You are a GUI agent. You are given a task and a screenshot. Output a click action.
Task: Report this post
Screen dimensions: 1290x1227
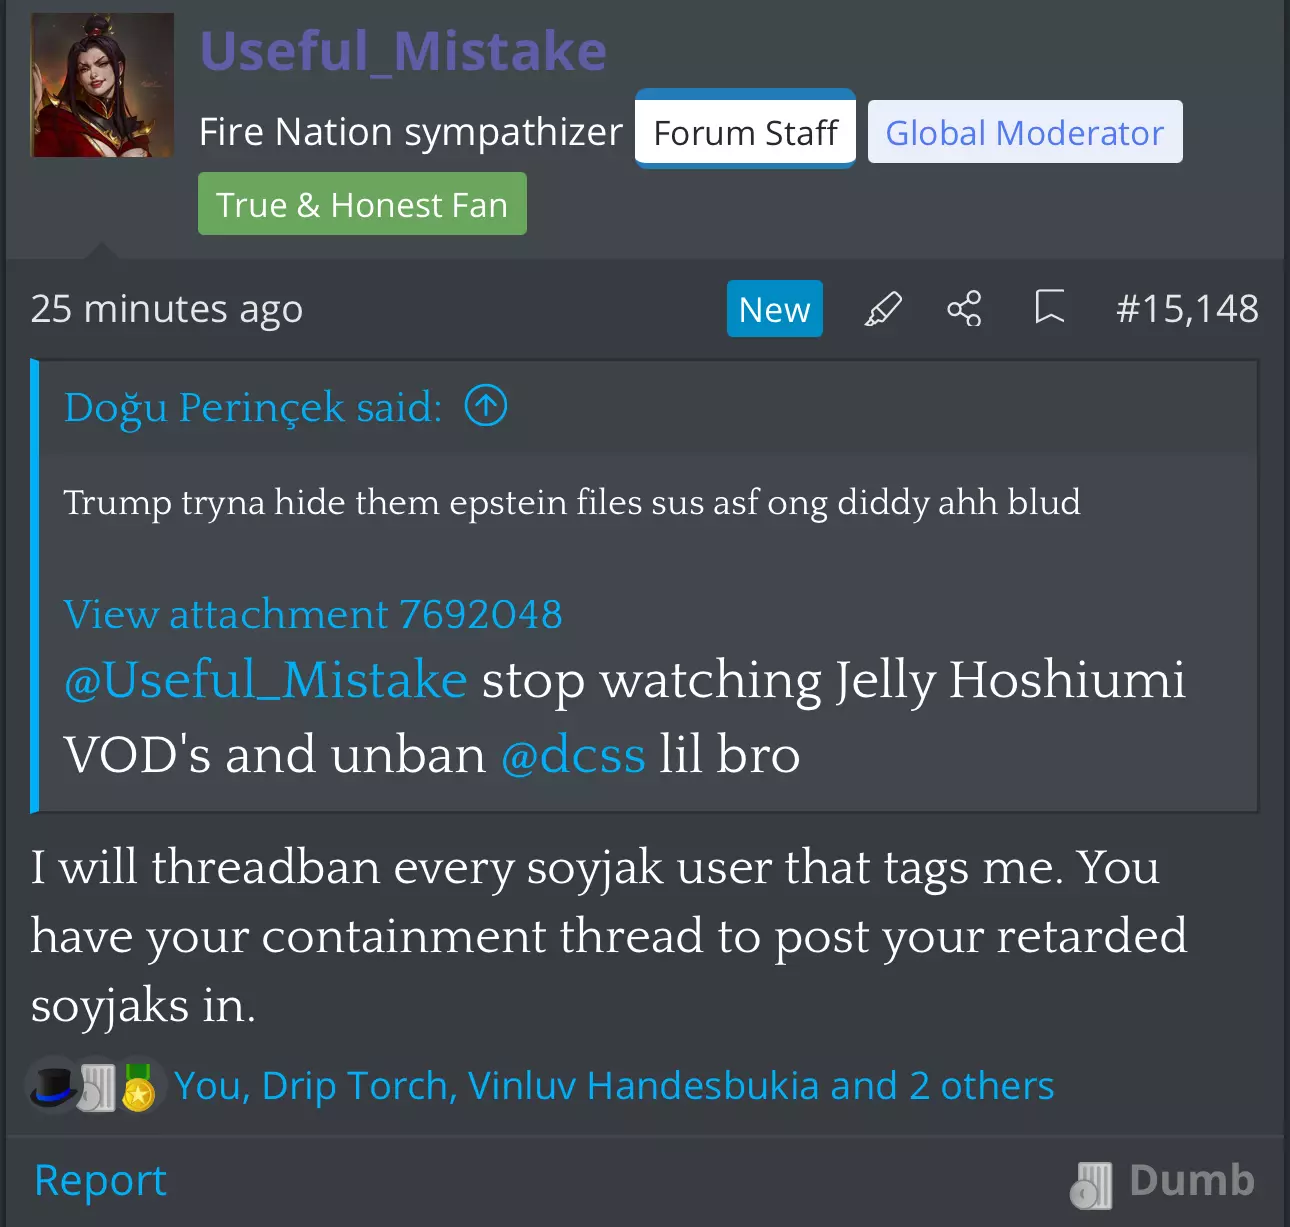[x=100, y=1181]
